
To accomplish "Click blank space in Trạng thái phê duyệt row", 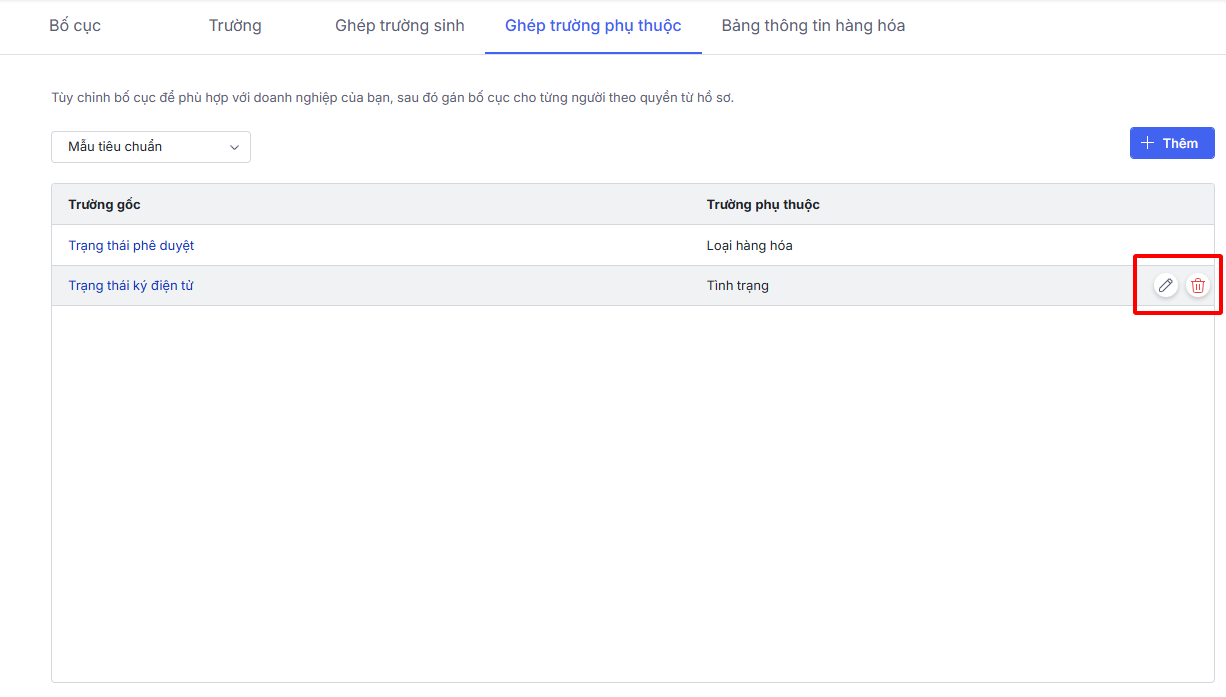I will [x=450, y=246].
